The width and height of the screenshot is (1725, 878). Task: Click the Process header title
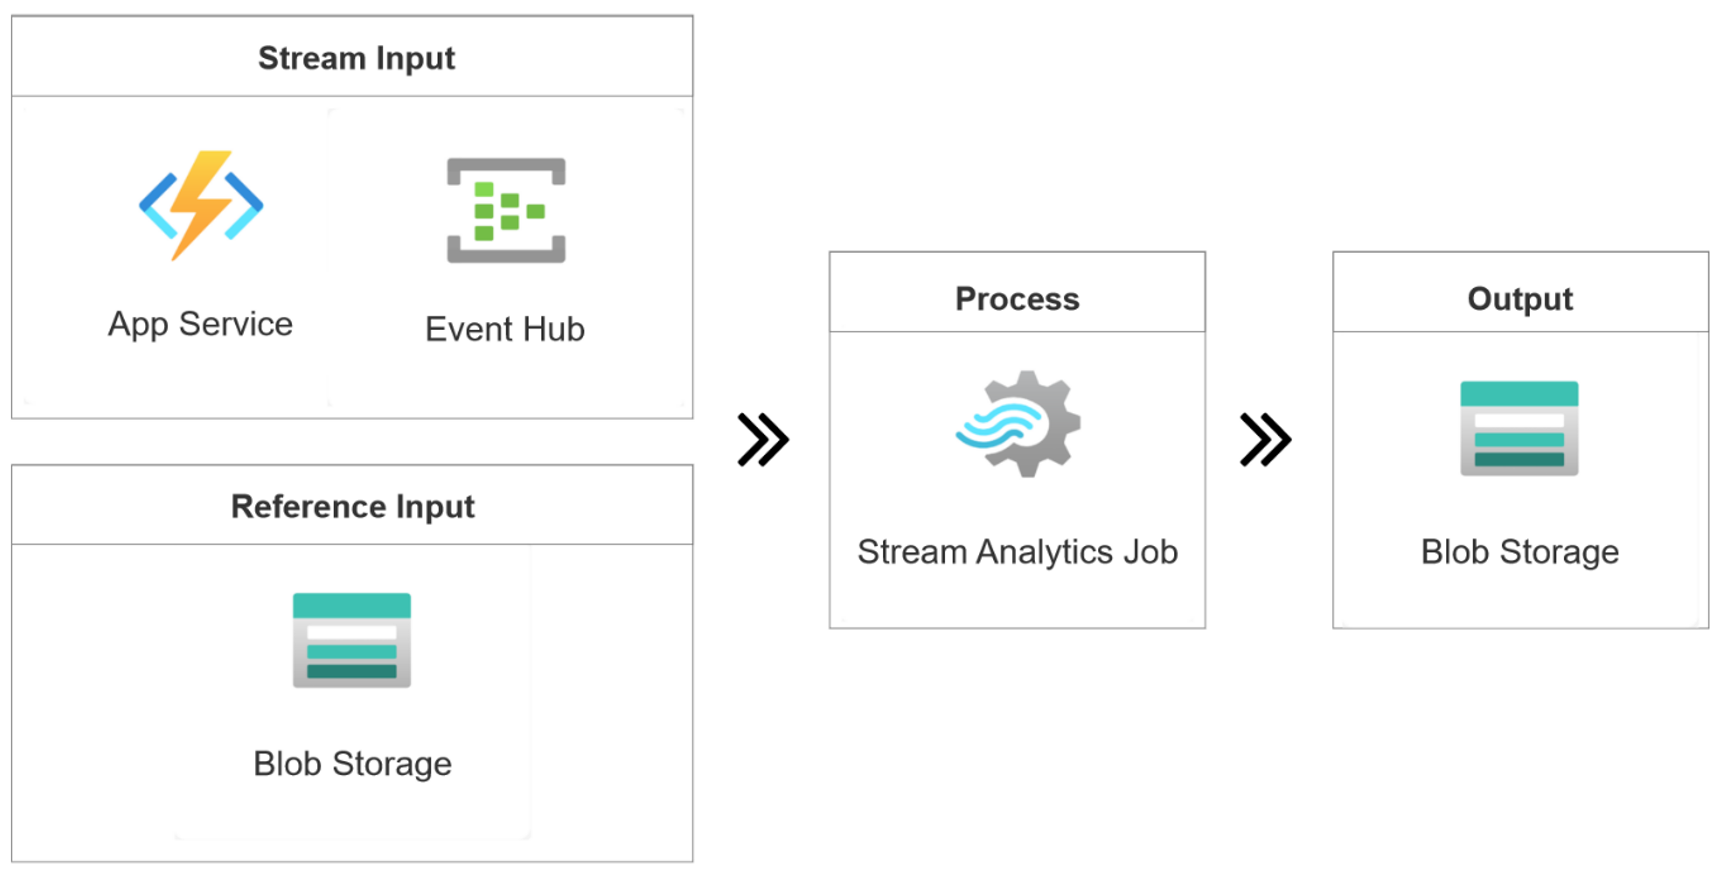pos(1017,298)
